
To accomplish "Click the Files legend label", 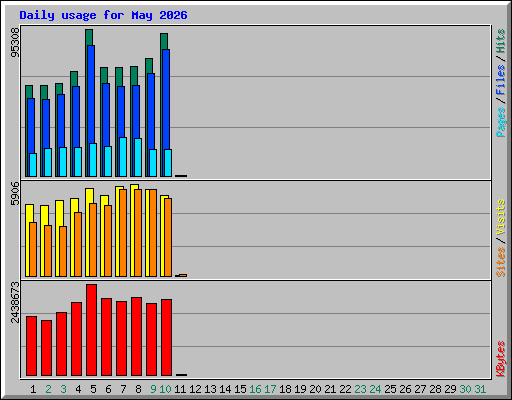I will click(500, 80).
